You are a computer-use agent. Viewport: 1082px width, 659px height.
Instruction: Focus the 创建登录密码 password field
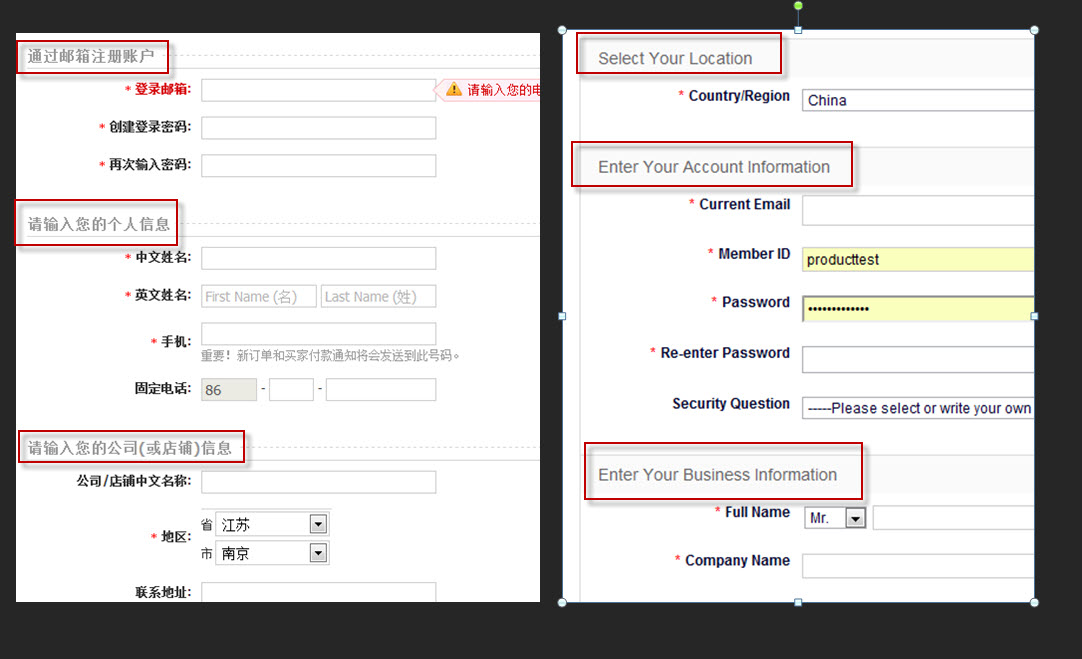point(318,128)
